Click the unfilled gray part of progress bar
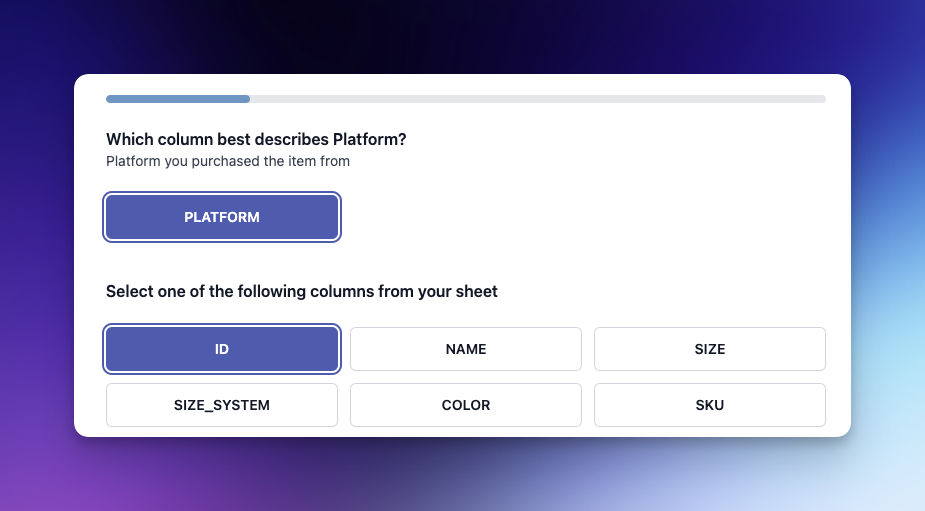This screenshot has height=511, width=925. pyautogui.click(x=538, y=99)
